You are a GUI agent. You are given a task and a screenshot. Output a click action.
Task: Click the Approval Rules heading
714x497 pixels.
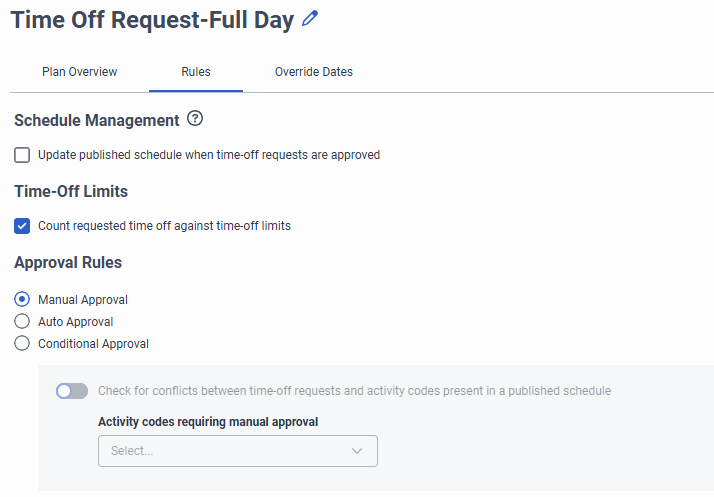[x=68, y=263]
